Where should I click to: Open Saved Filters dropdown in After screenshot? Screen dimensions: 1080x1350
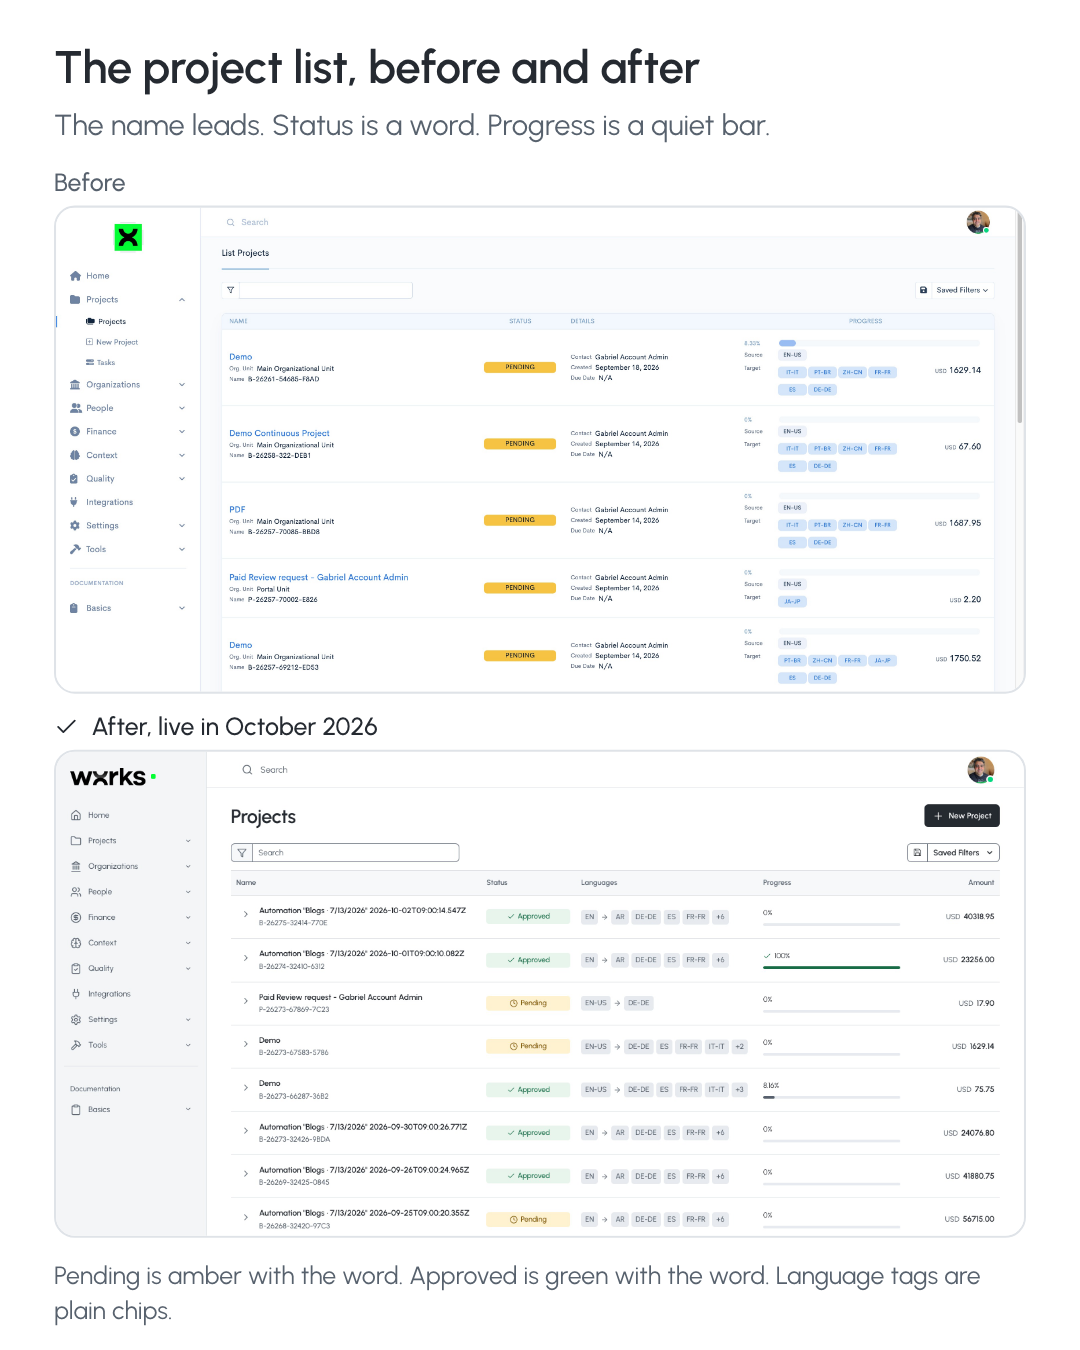tap(963, 853)
